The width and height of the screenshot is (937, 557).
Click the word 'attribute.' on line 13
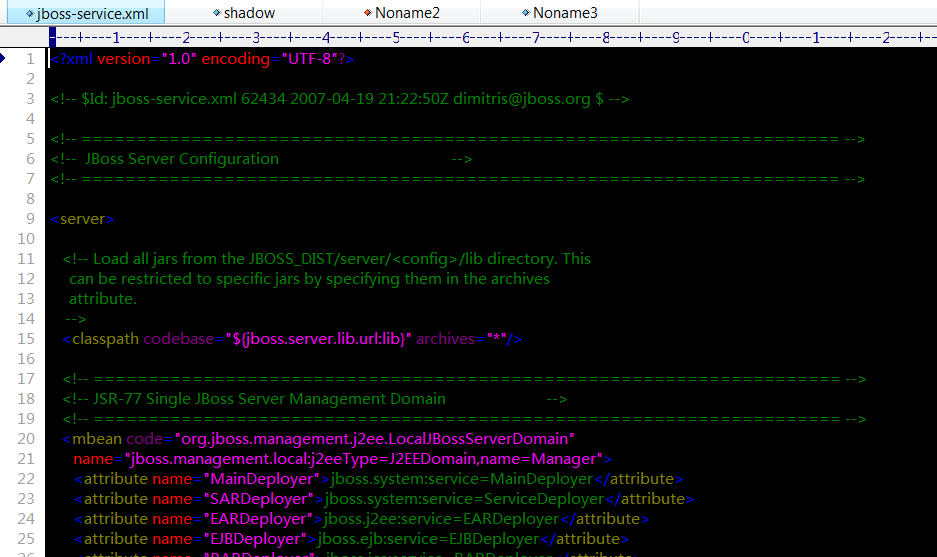click(x=103, y=299)
